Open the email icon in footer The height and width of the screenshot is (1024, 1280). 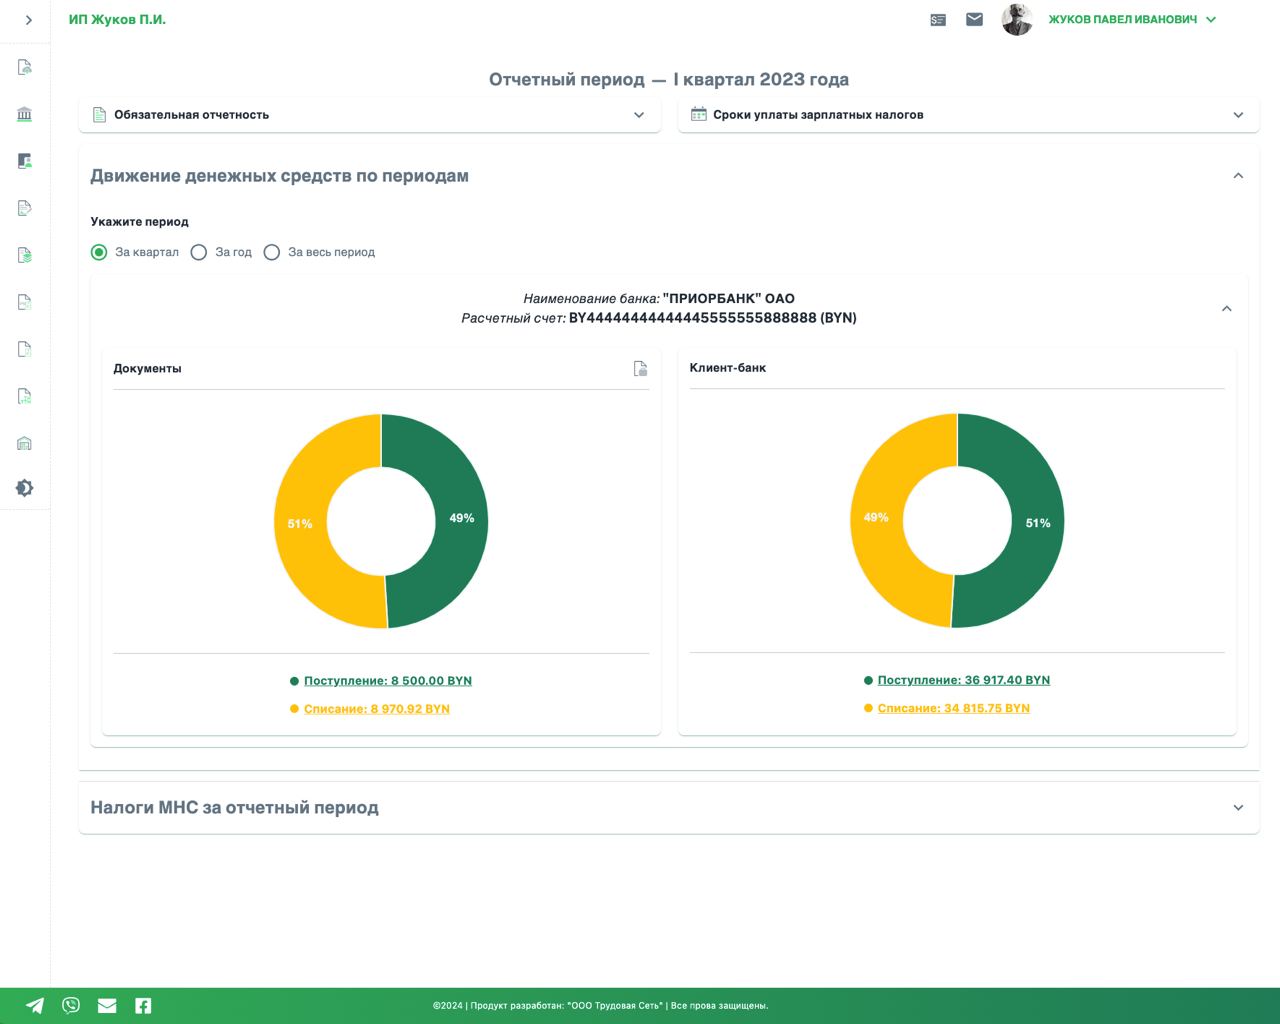107,1006
